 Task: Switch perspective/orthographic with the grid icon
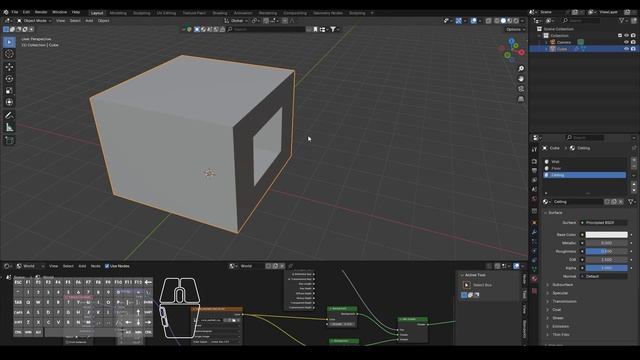(x=521, y=99)
